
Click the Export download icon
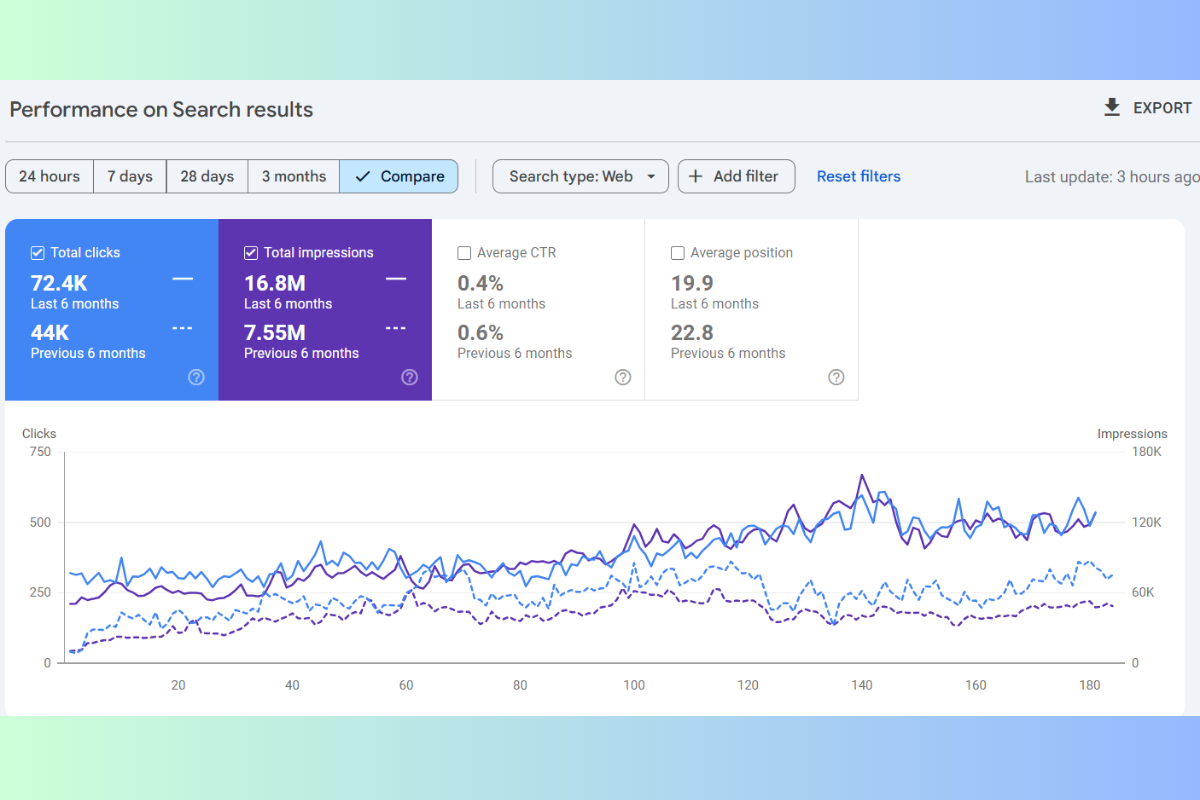[x=1112, y=108]
